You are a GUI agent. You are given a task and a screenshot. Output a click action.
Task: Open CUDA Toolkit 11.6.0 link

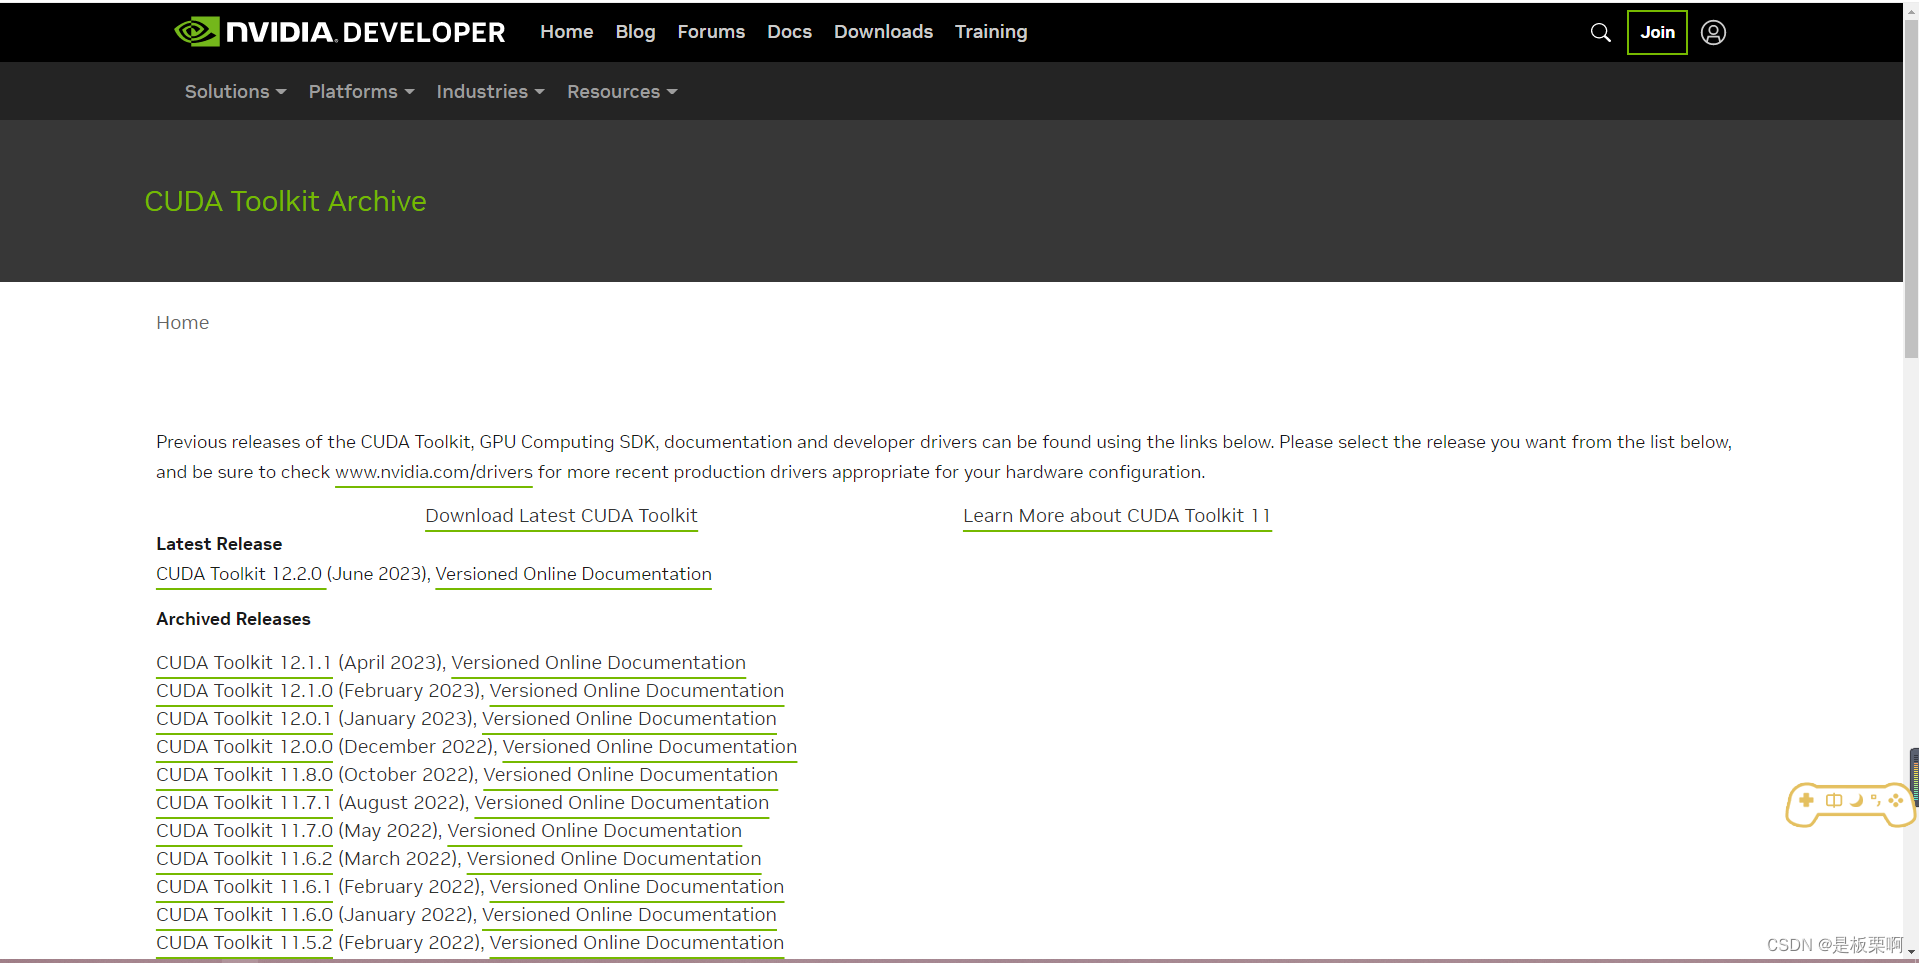coord(244,915)
